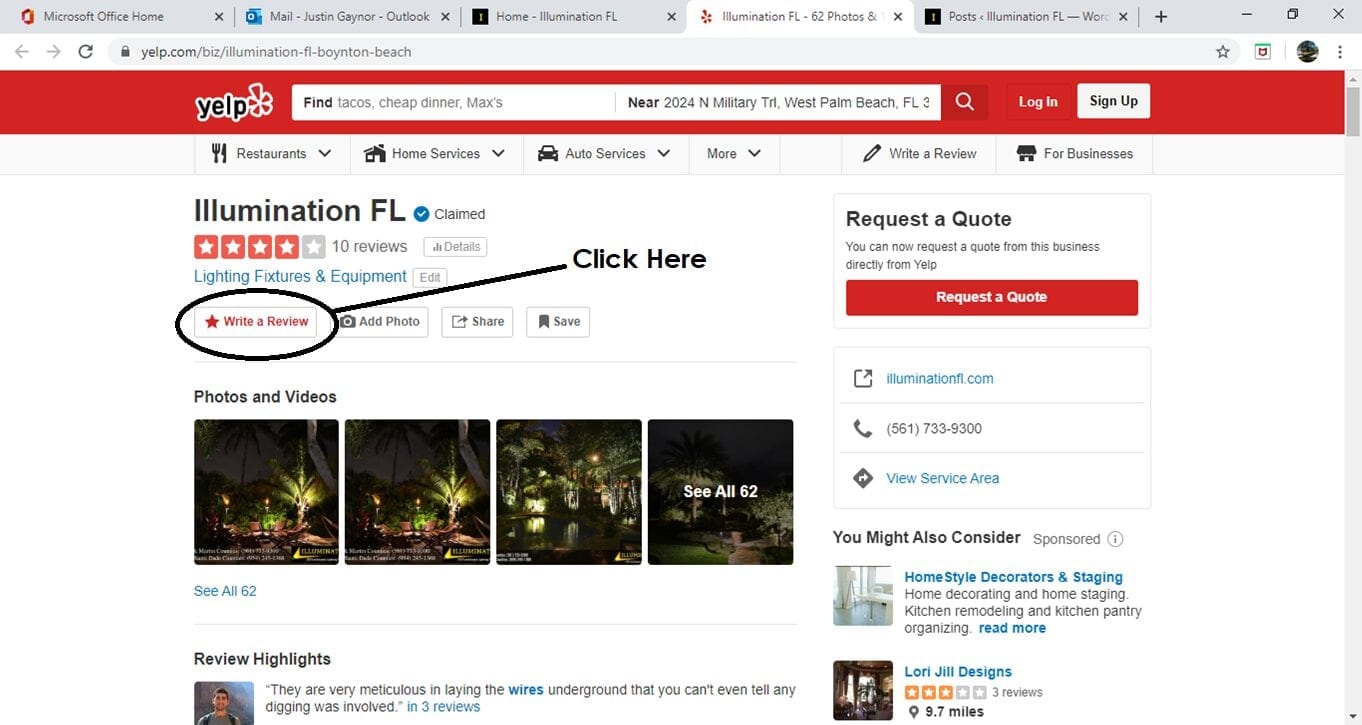
Task: Click the See All 62 photo thumbnail overlay
Action: point(720,492)
